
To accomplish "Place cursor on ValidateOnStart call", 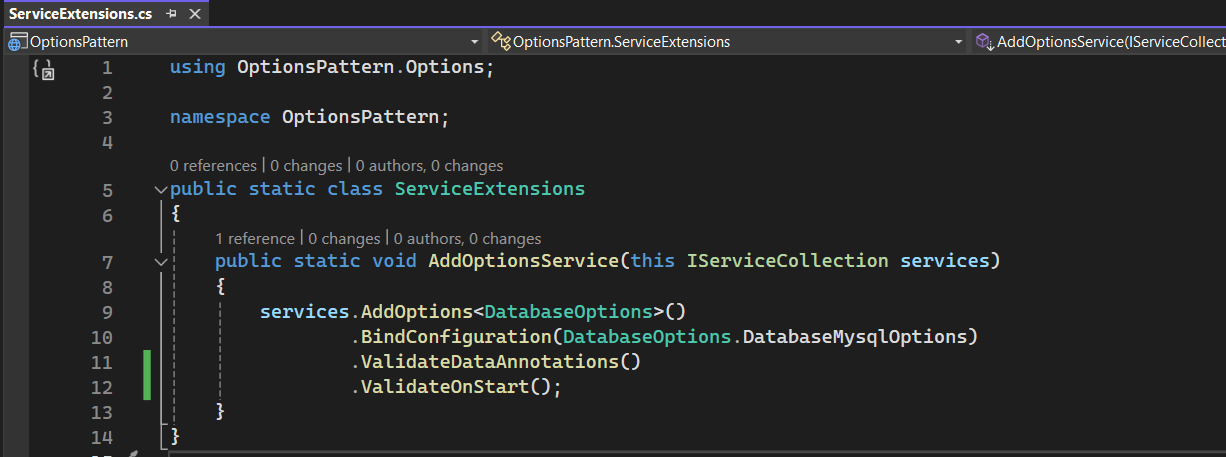I will coord(444,386).
